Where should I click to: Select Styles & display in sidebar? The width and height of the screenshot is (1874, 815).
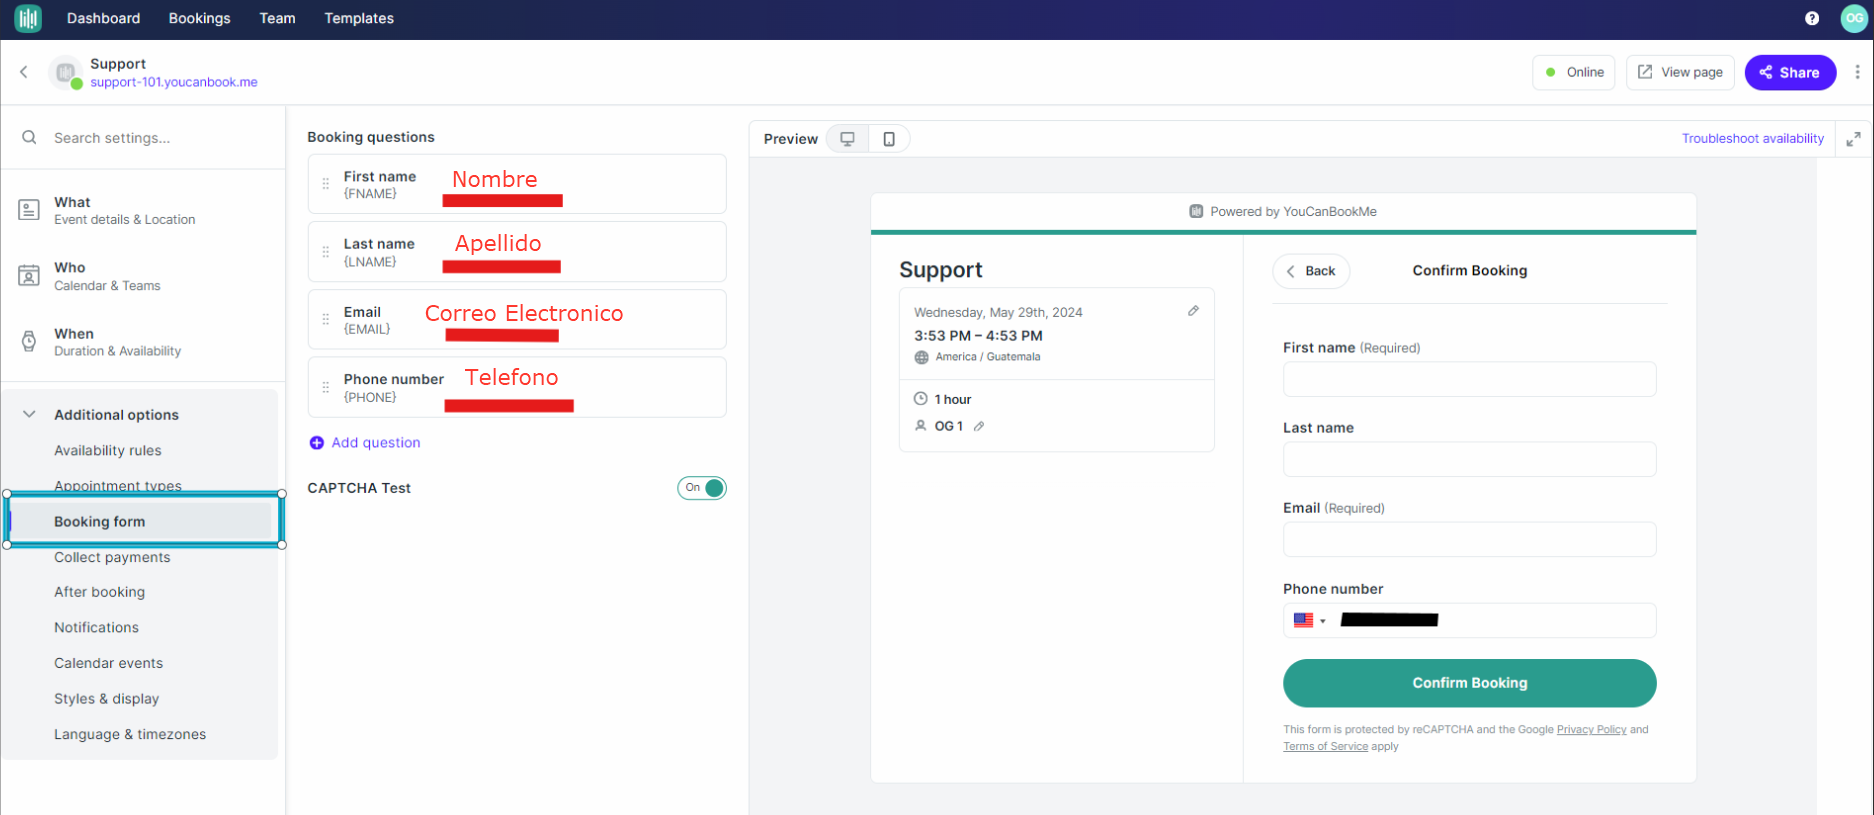click(106, 698)
